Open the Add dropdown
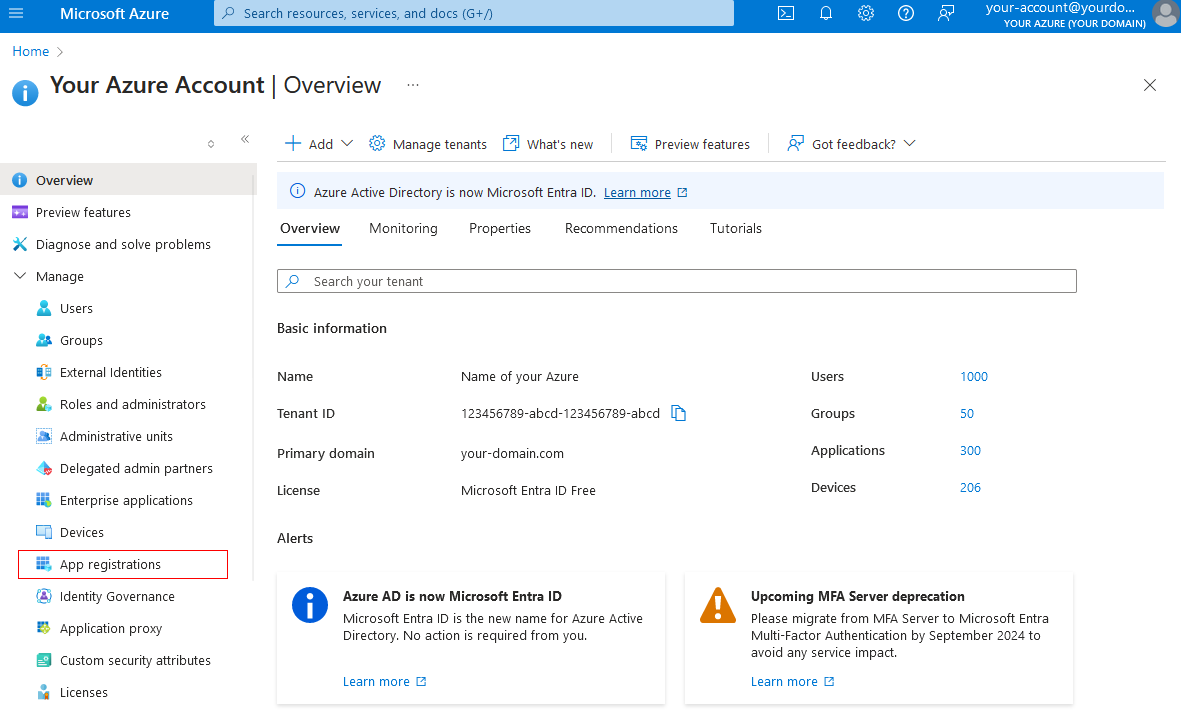Screen dimensions: 1181x715 point(319,144)
